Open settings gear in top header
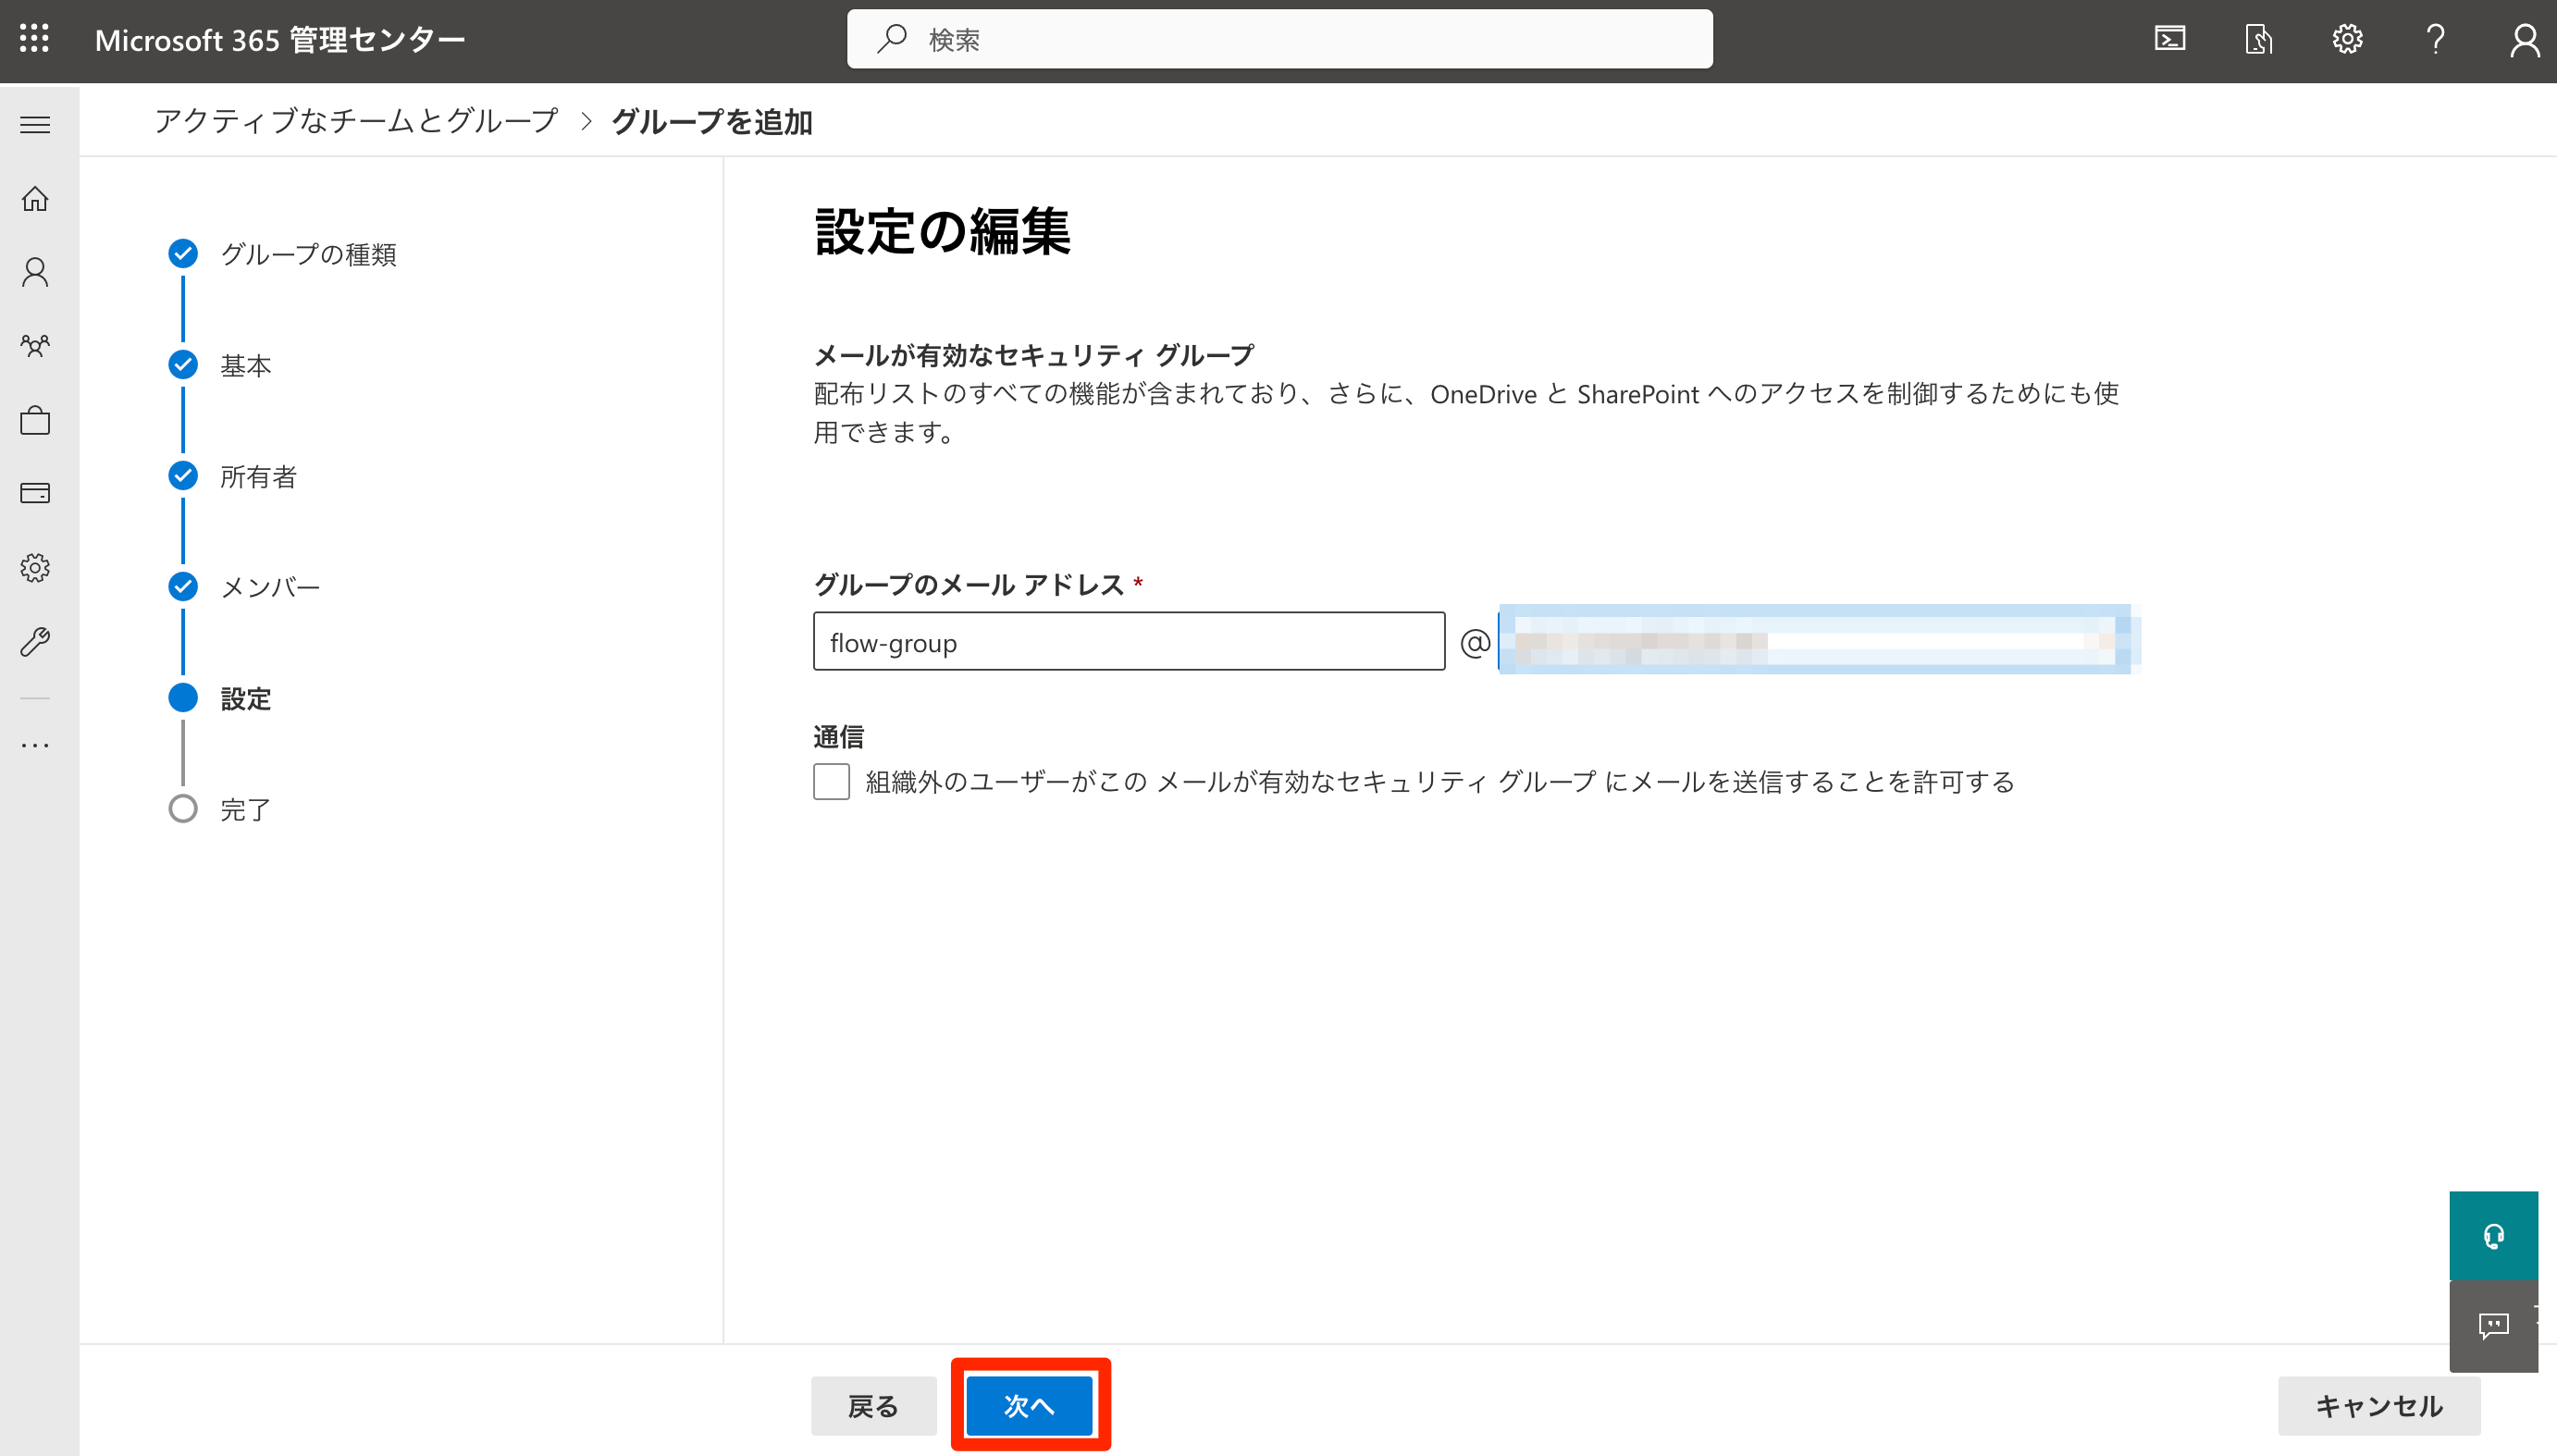This screenshot has width=2557, height=1456. pos(2347,39)
